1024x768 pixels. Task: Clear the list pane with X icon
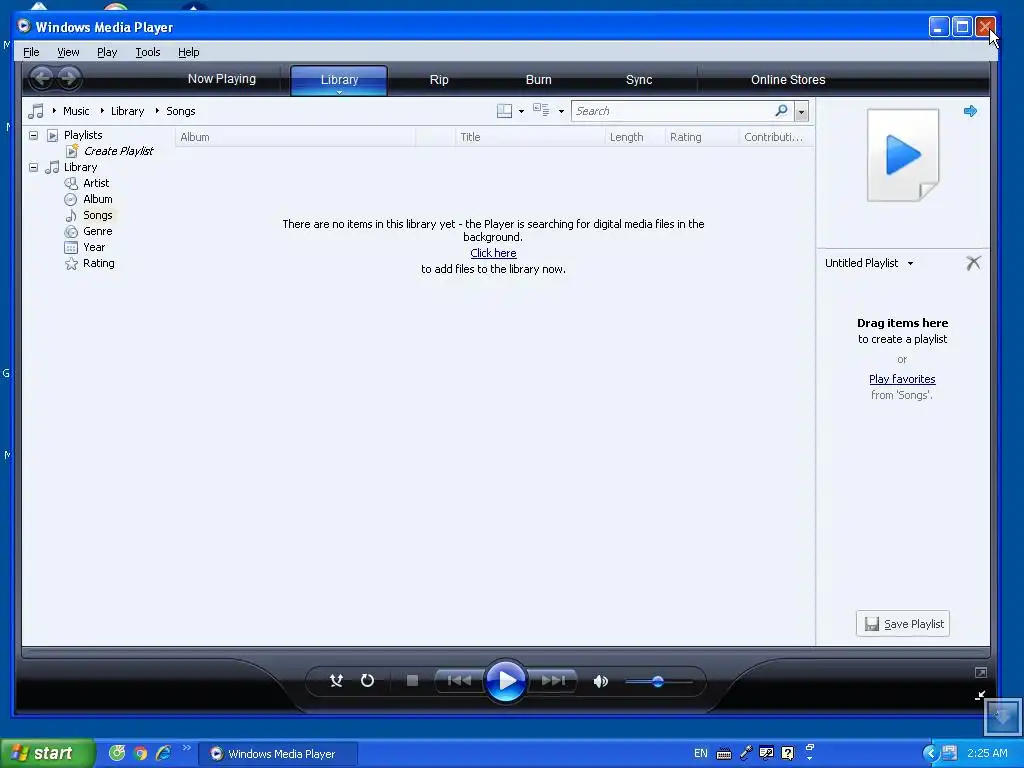(x=973, y=263)
